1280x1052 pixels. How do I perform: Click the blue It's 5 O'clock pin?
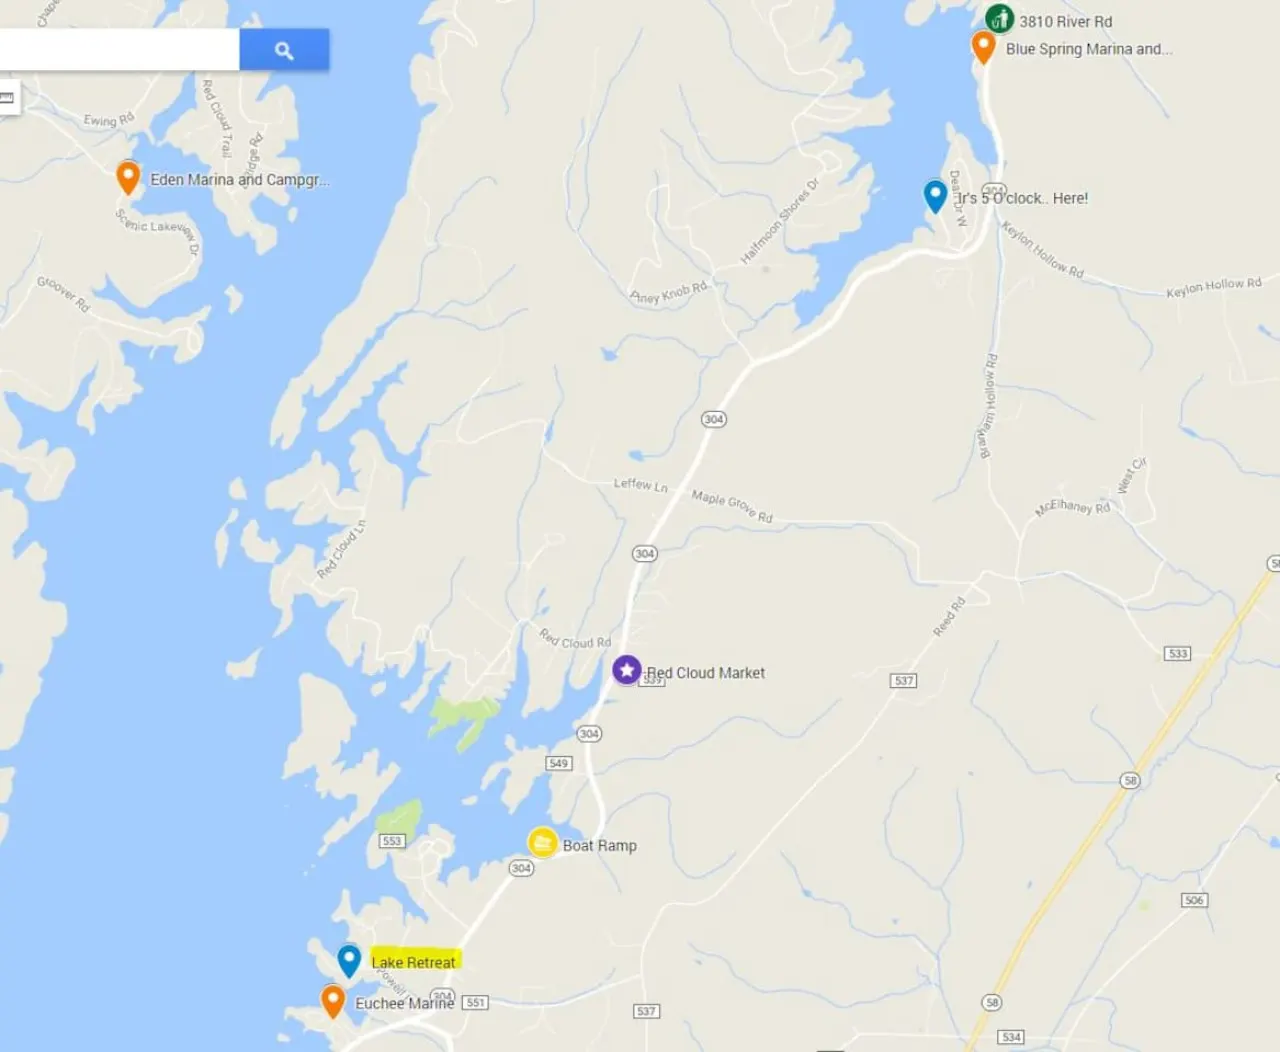point(935,196)
